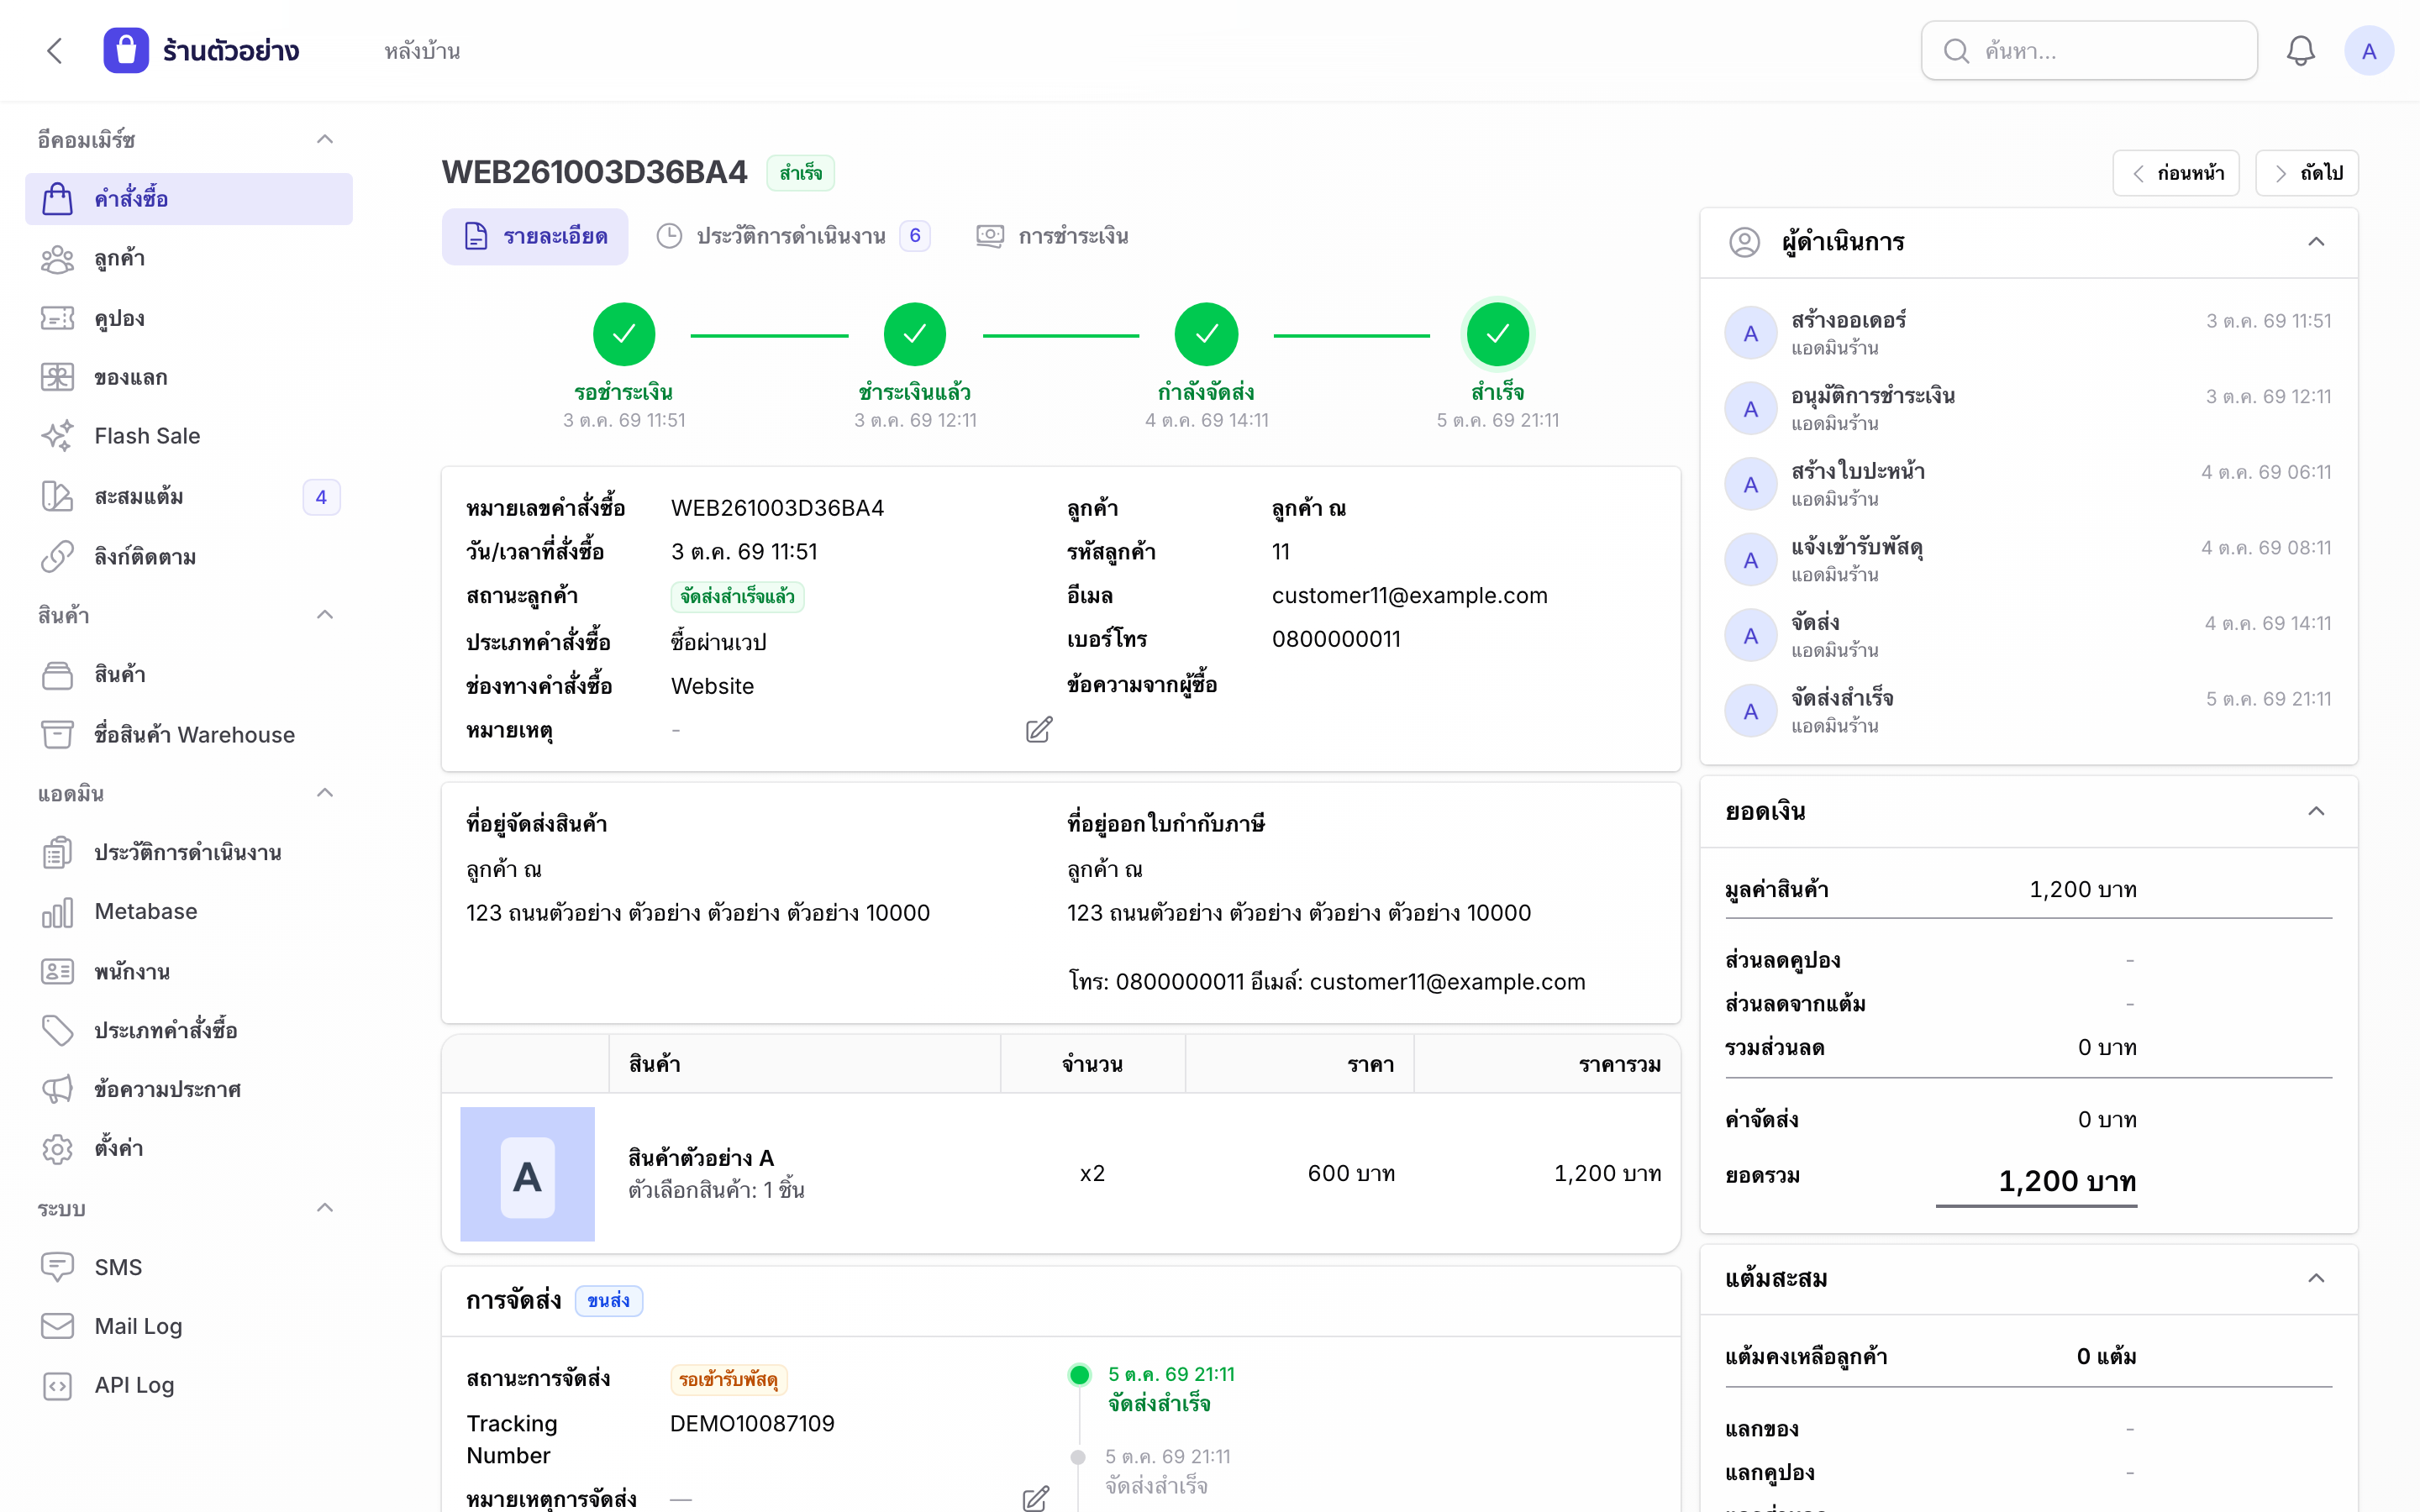Collapse the ระบบ sidebar group

(324, 1209)
